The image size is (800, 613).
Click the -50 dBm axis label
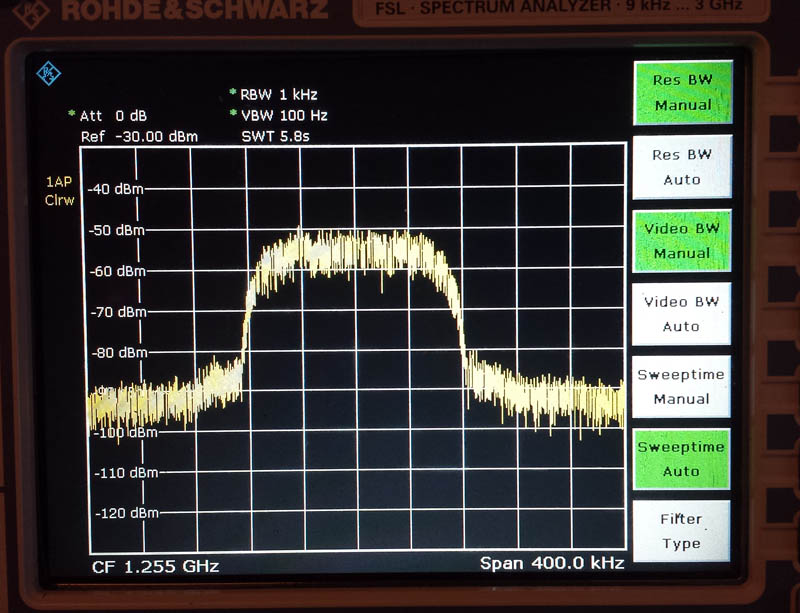(117, 230)
